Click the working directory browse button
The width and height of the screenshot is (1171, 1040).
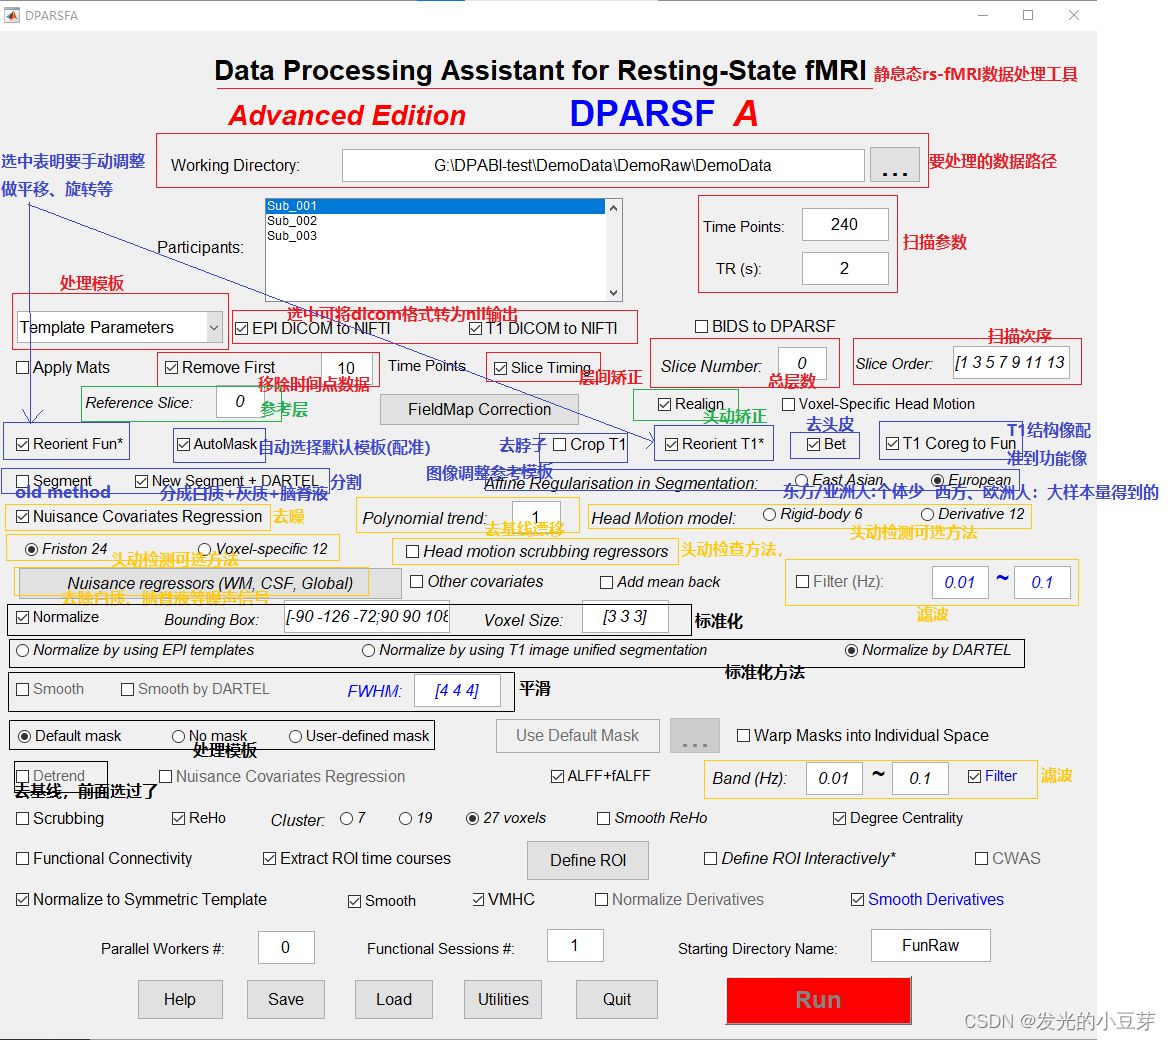[x=894, y=165]
